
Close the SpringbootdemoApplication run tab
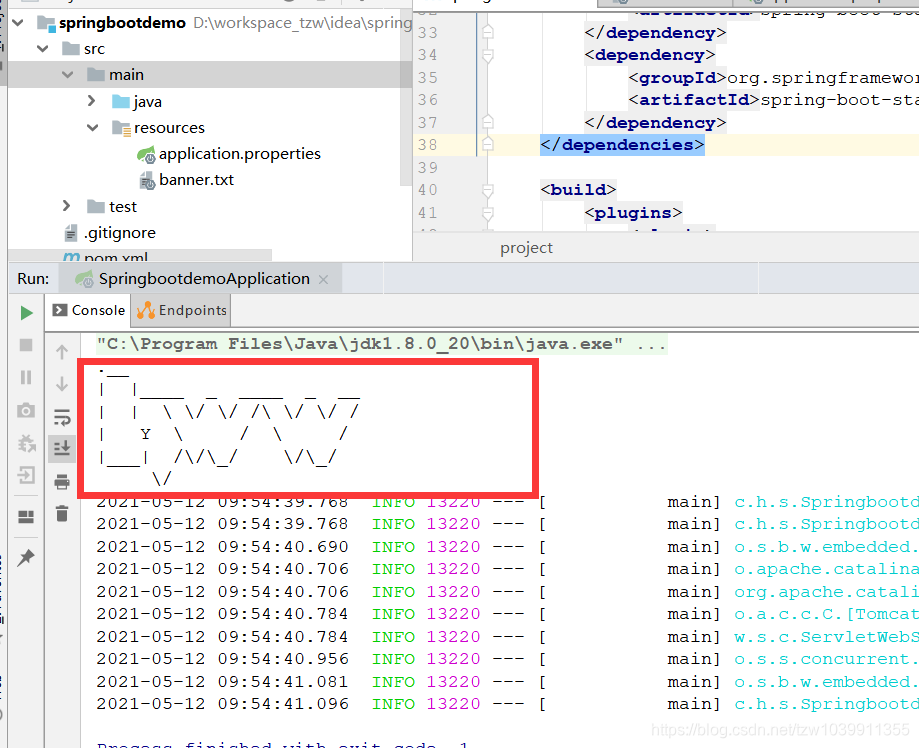pos(323,279)
